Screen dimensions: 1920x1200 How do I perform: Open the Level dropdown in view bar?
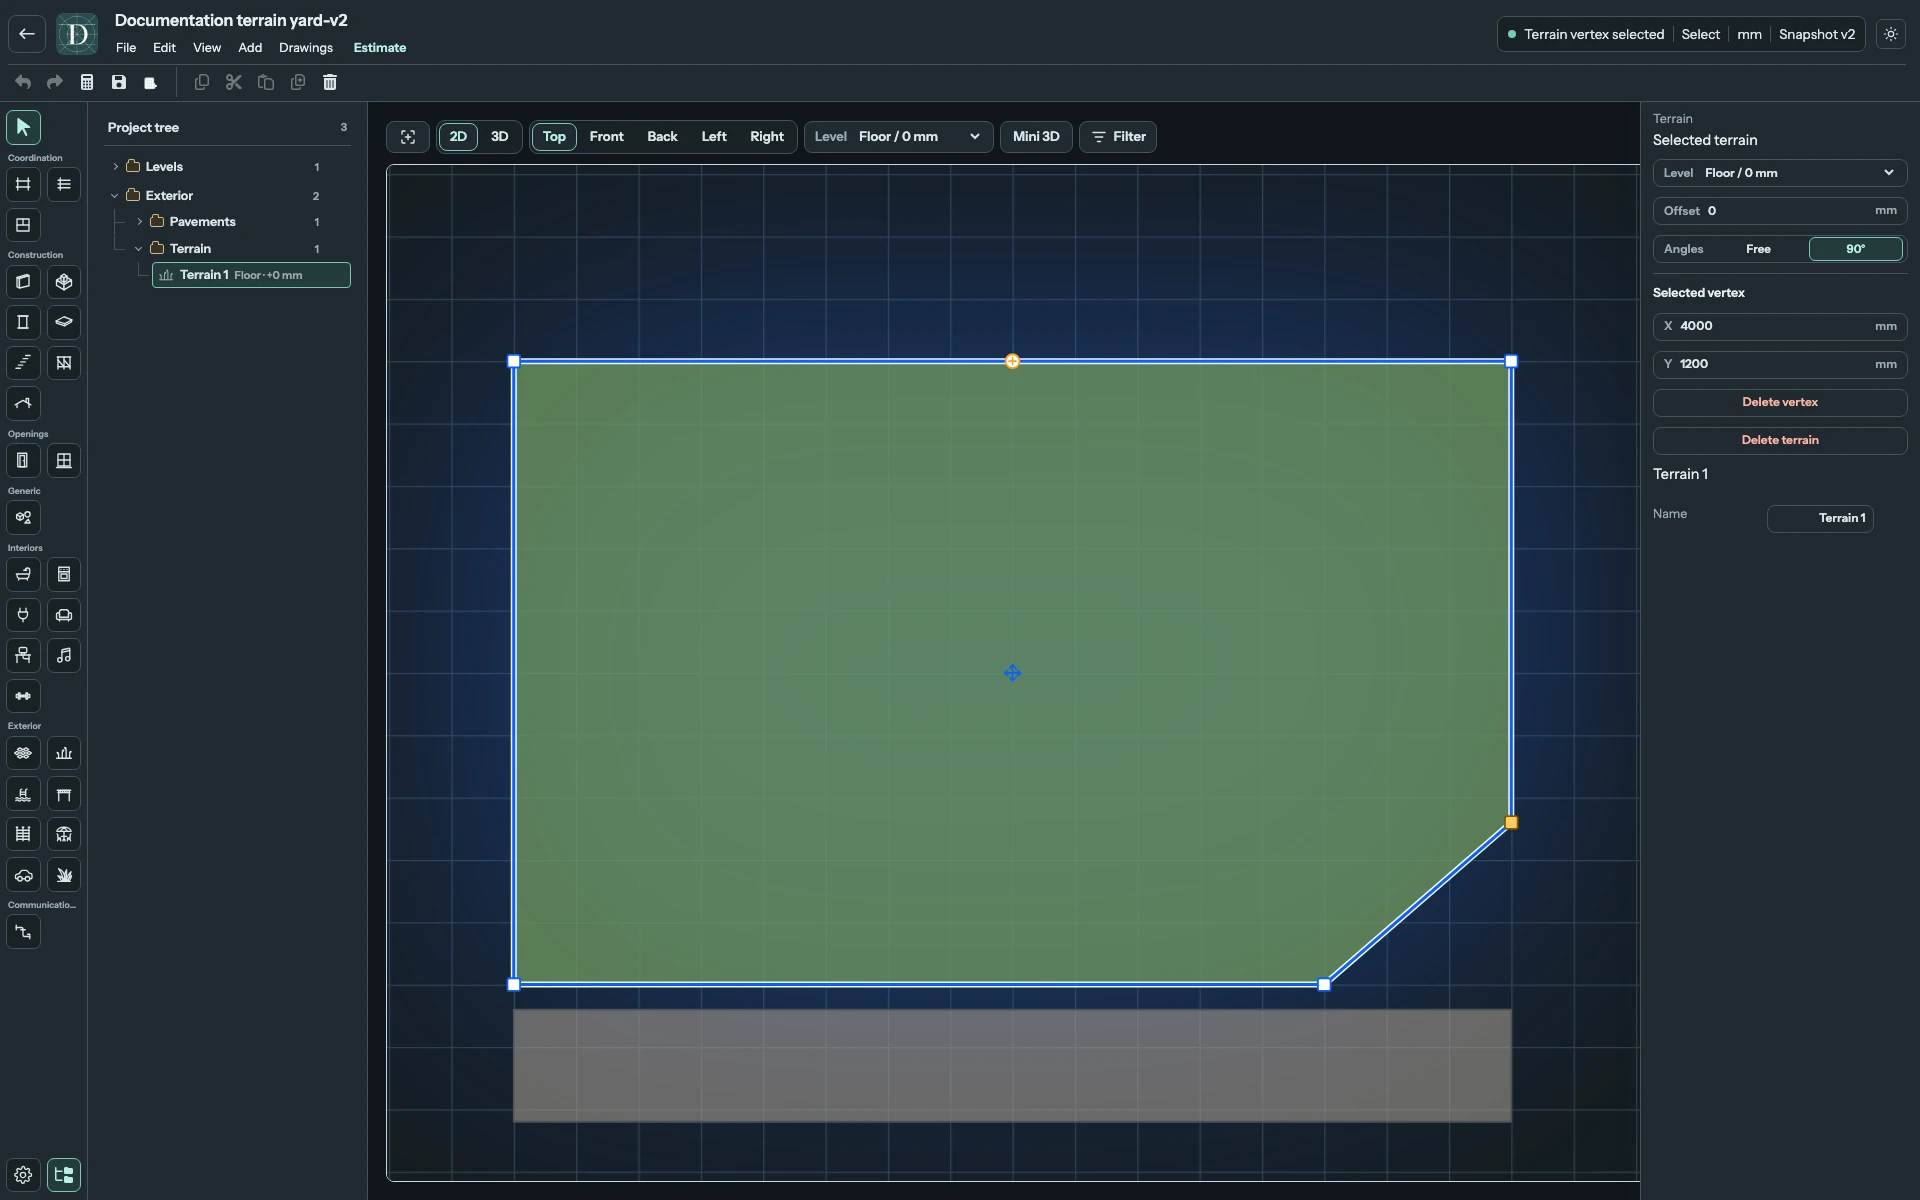coord(899,137)
